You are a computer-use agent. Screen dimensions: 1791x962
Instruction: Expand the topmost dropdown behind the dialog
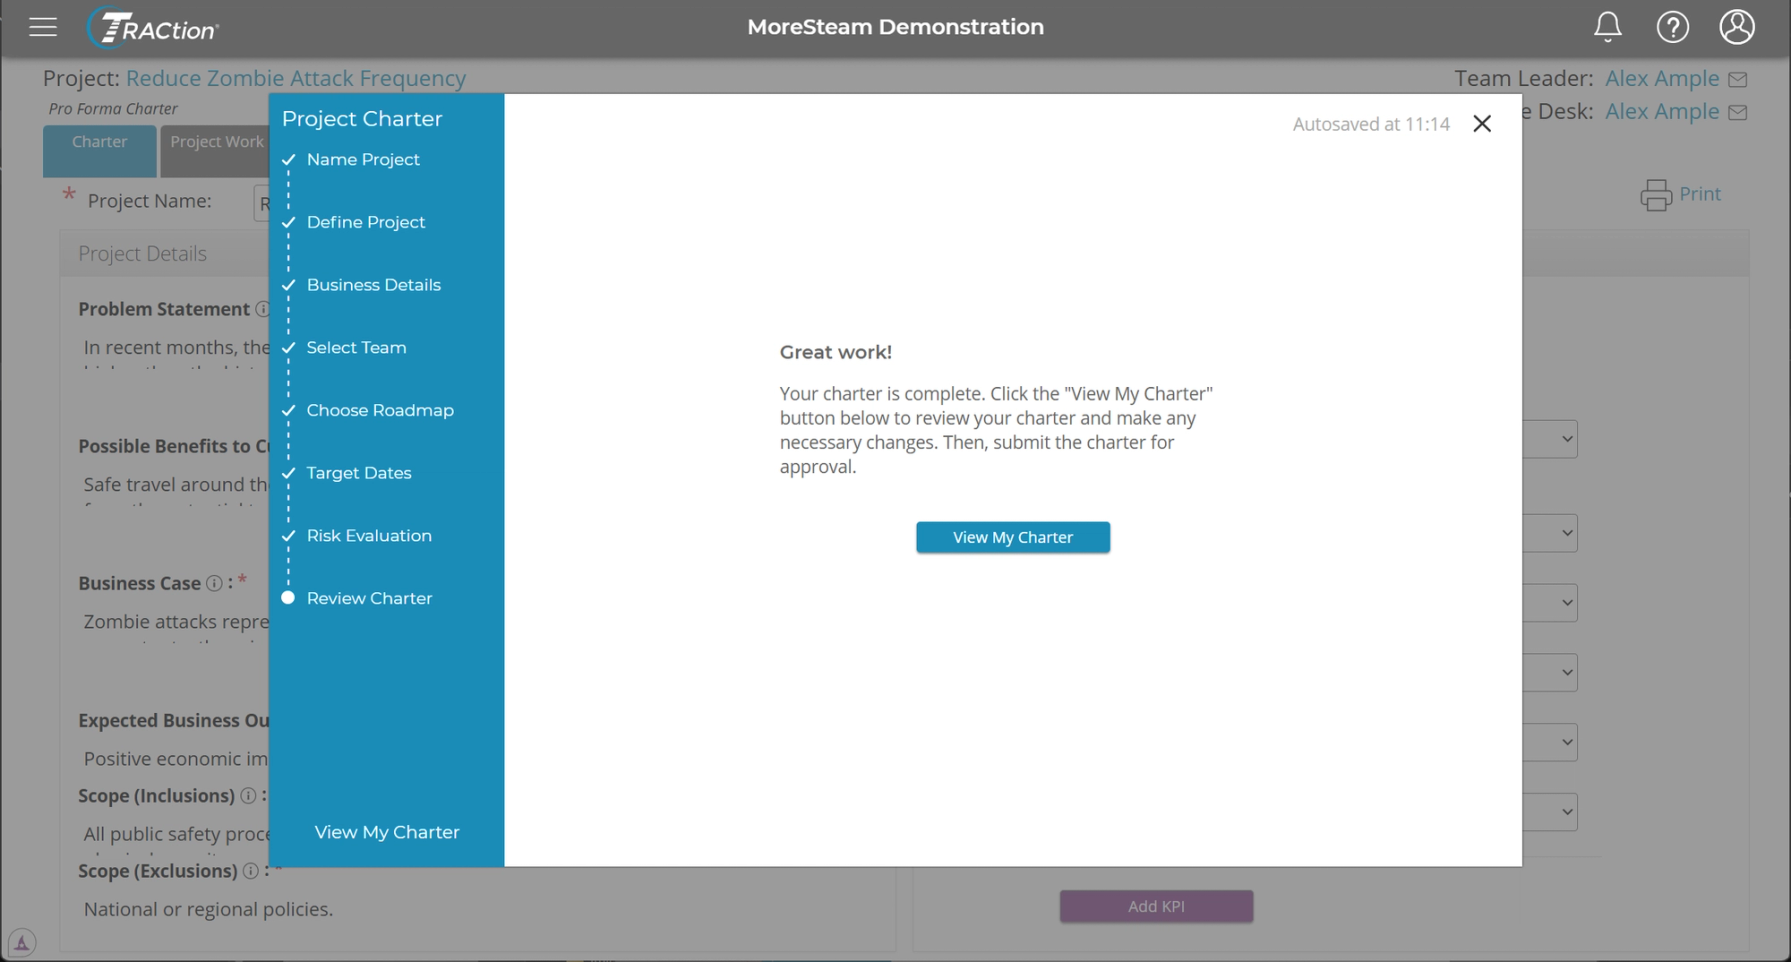point(1551,439)
